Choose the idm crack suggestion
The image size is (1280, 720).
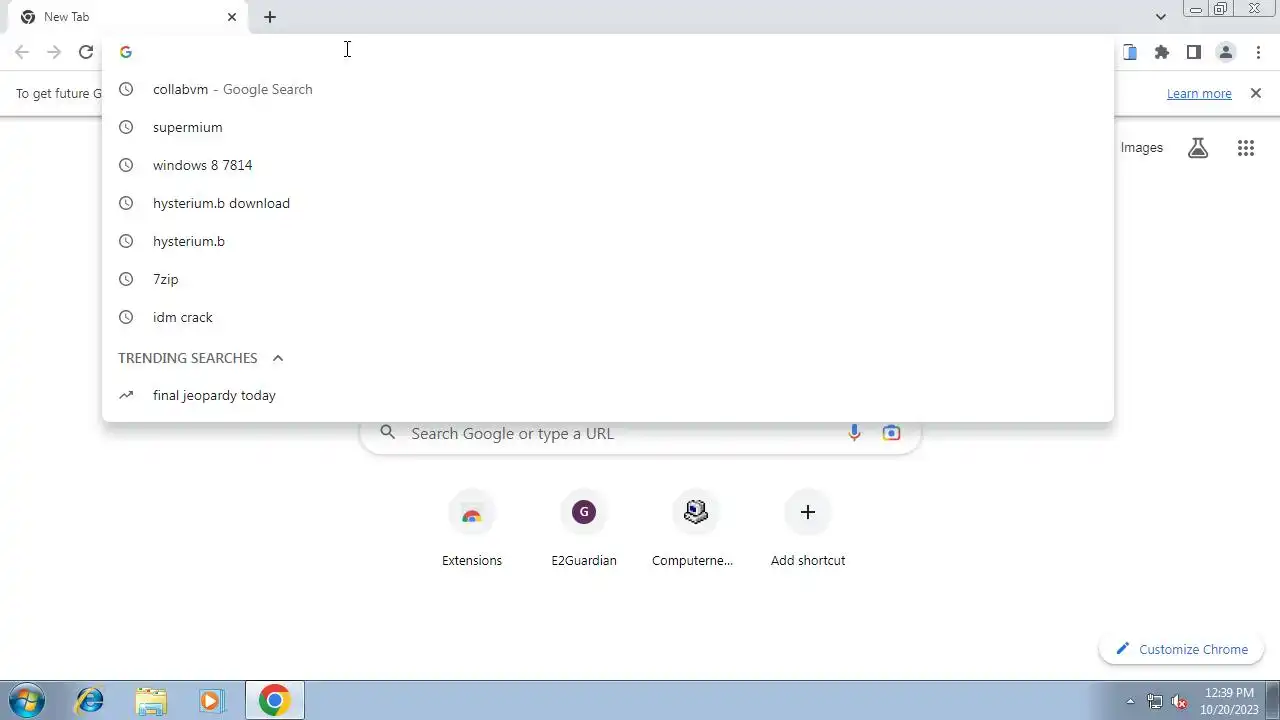608,317
